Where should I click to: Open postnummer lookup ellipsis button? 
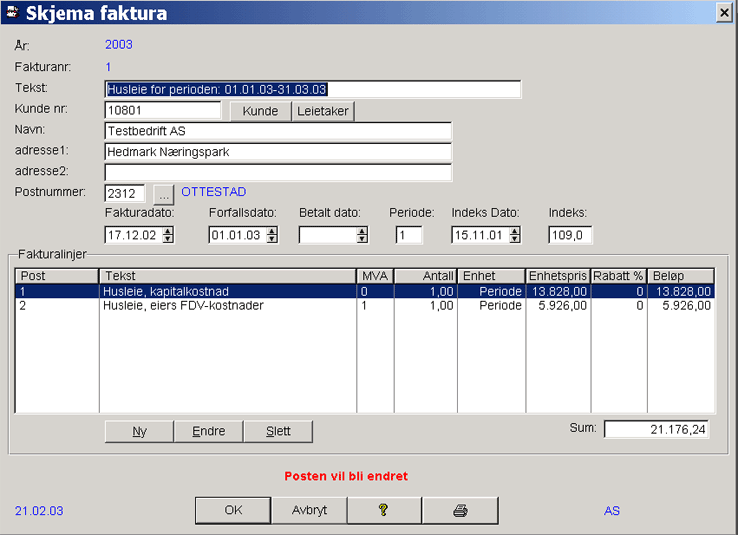(x=163, y=194)
